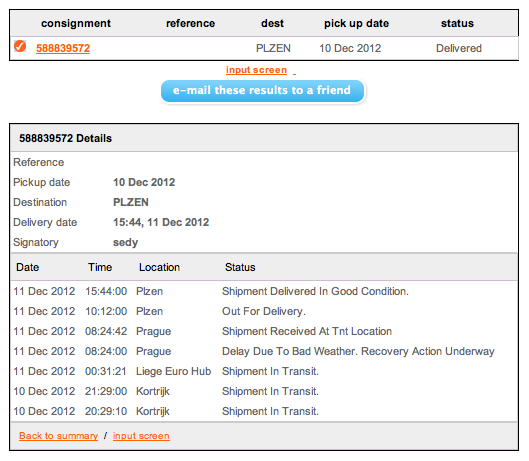This screenshot has height=461, width=529.
Task: Click the 588839572 Details heading
Action: [65, 138]
